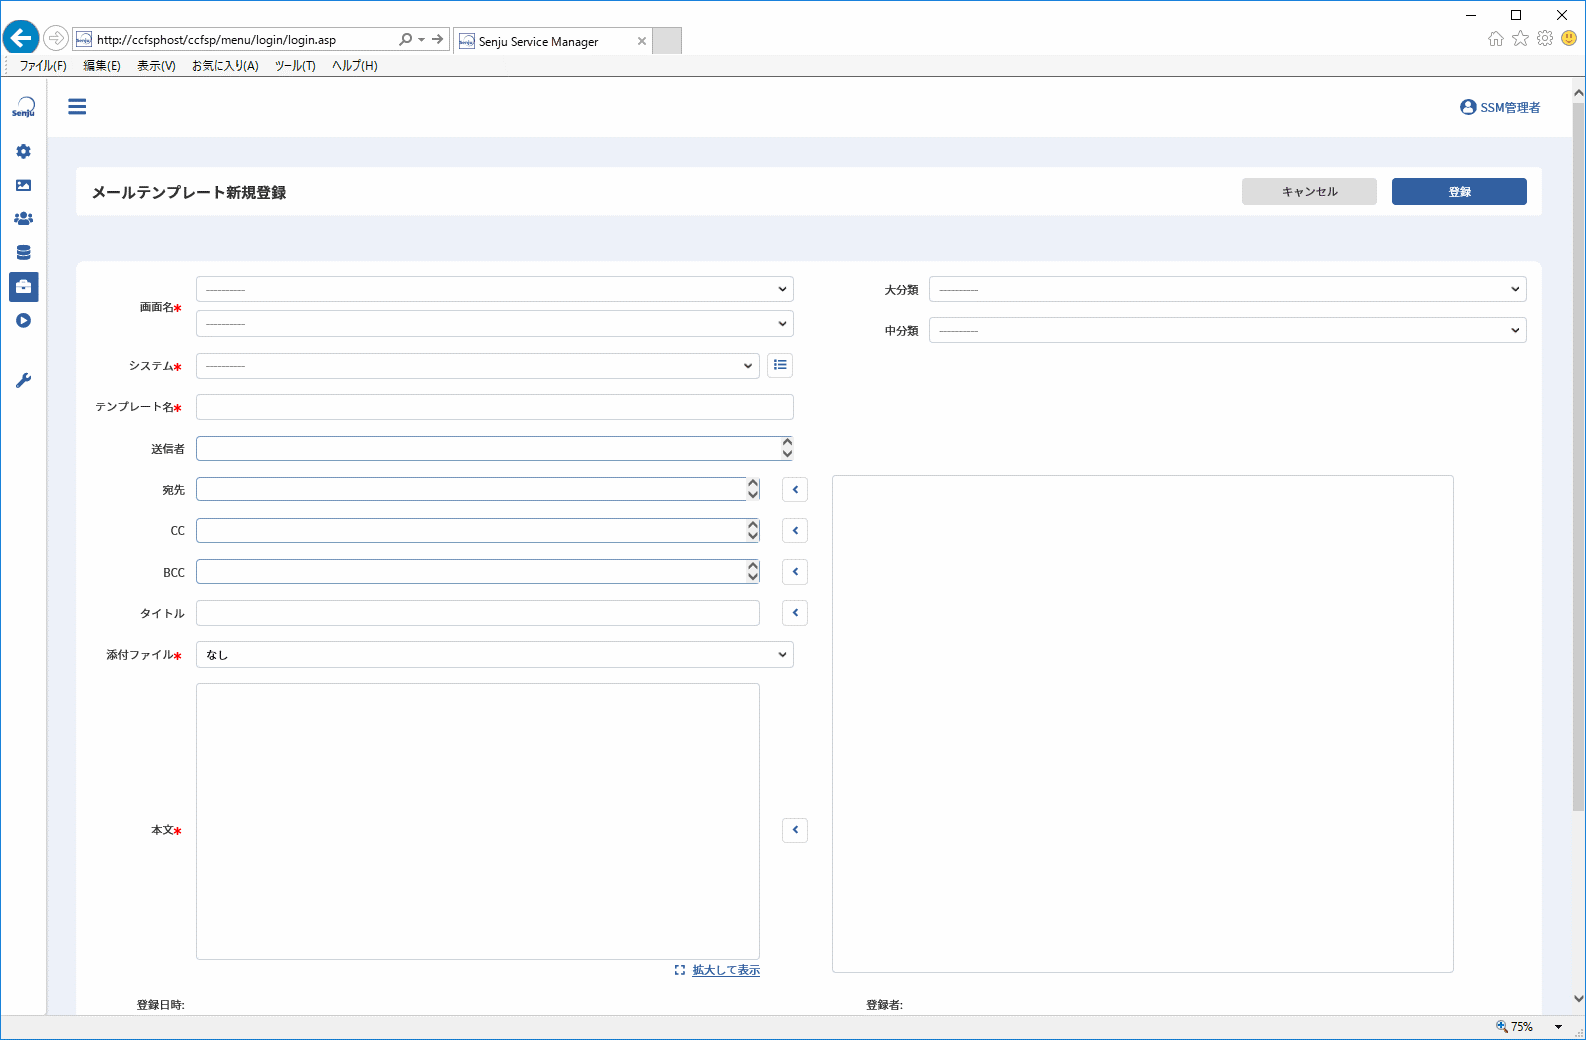Click the 拡大して表示 link

726,970
